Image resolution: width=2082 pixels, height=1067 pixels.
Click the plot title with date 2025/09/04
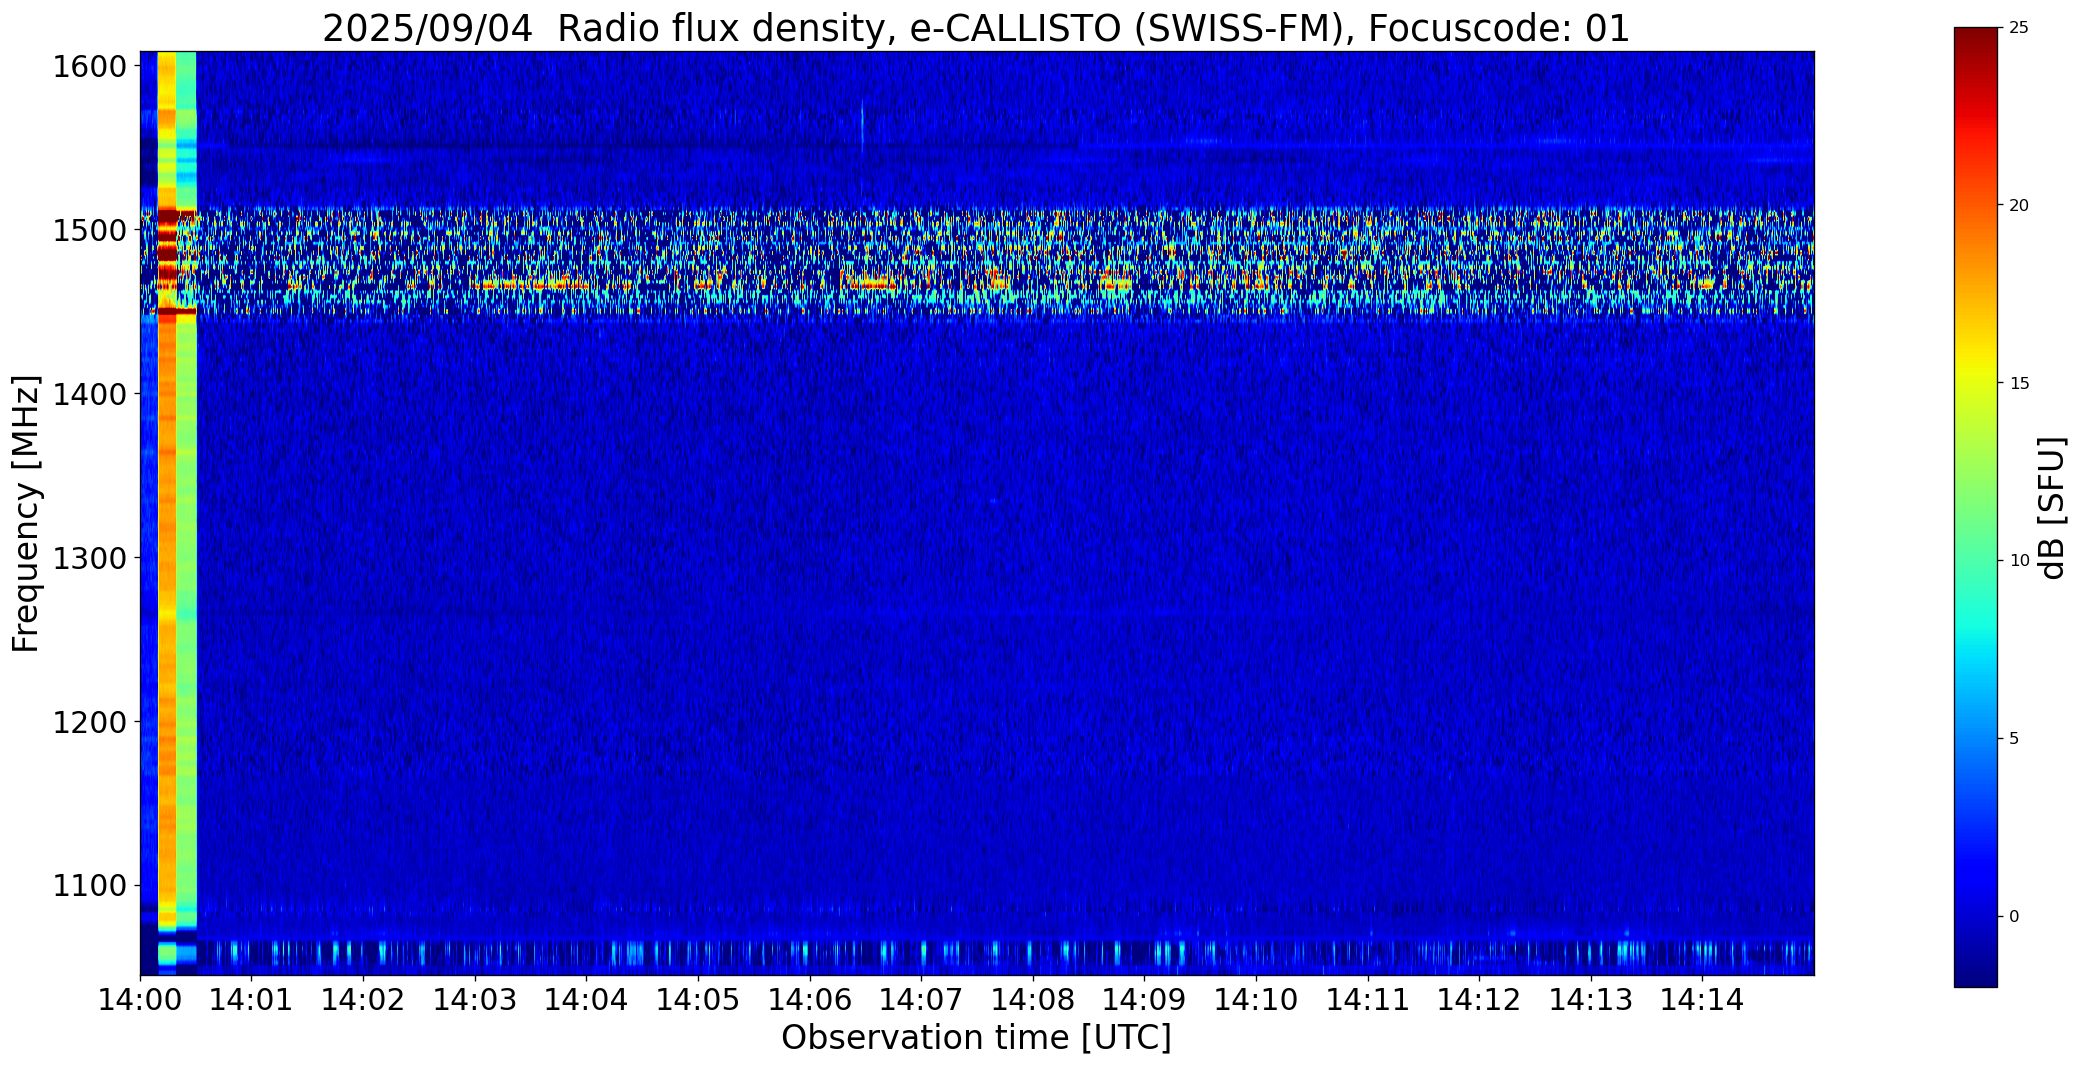[x=976, y=28]
